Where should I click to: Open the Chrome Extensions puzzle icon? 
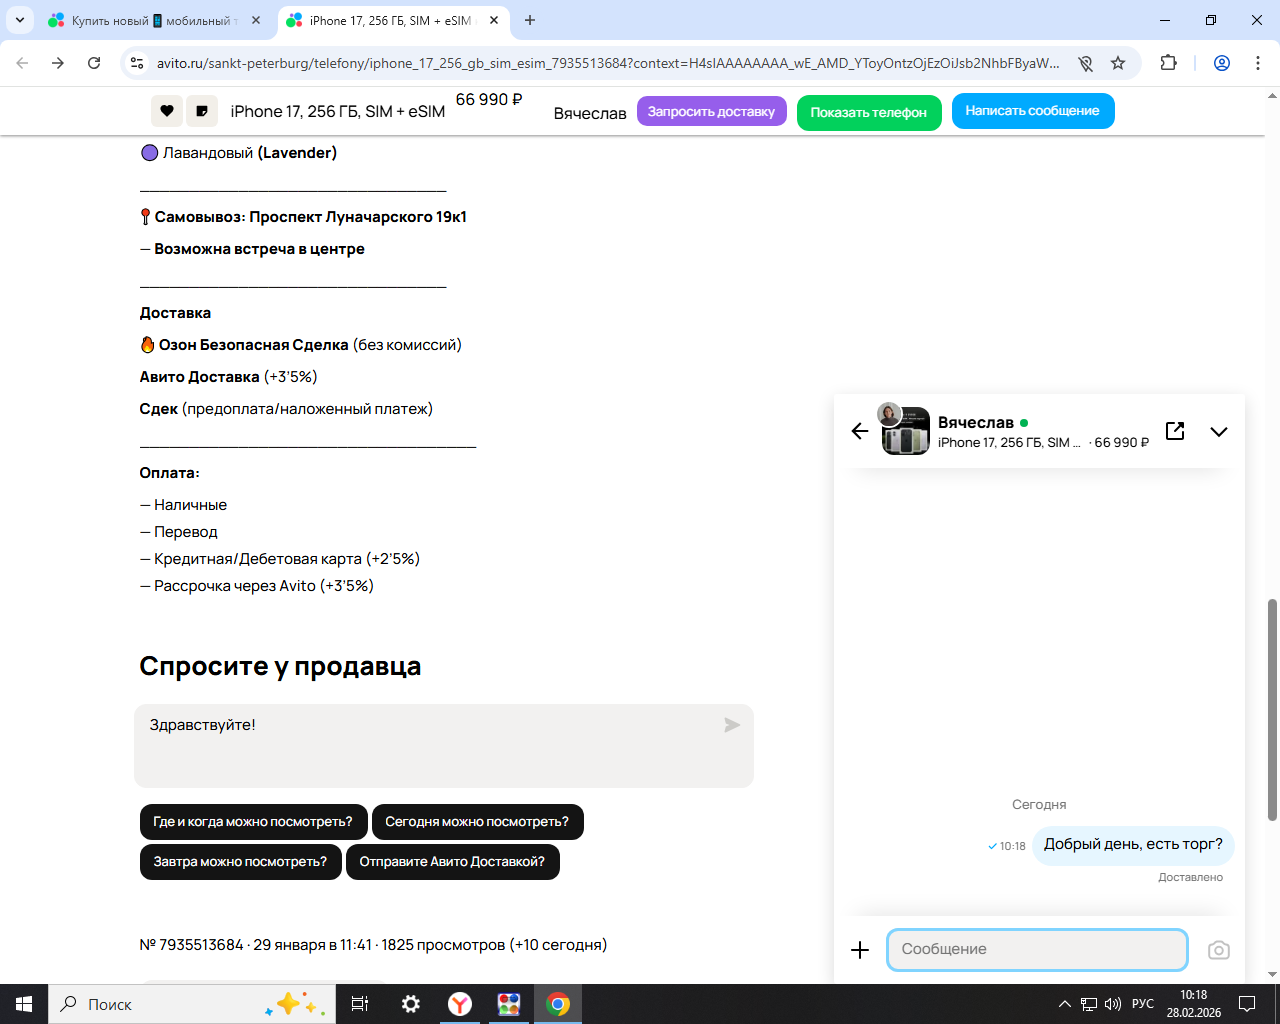[1168, 63]
